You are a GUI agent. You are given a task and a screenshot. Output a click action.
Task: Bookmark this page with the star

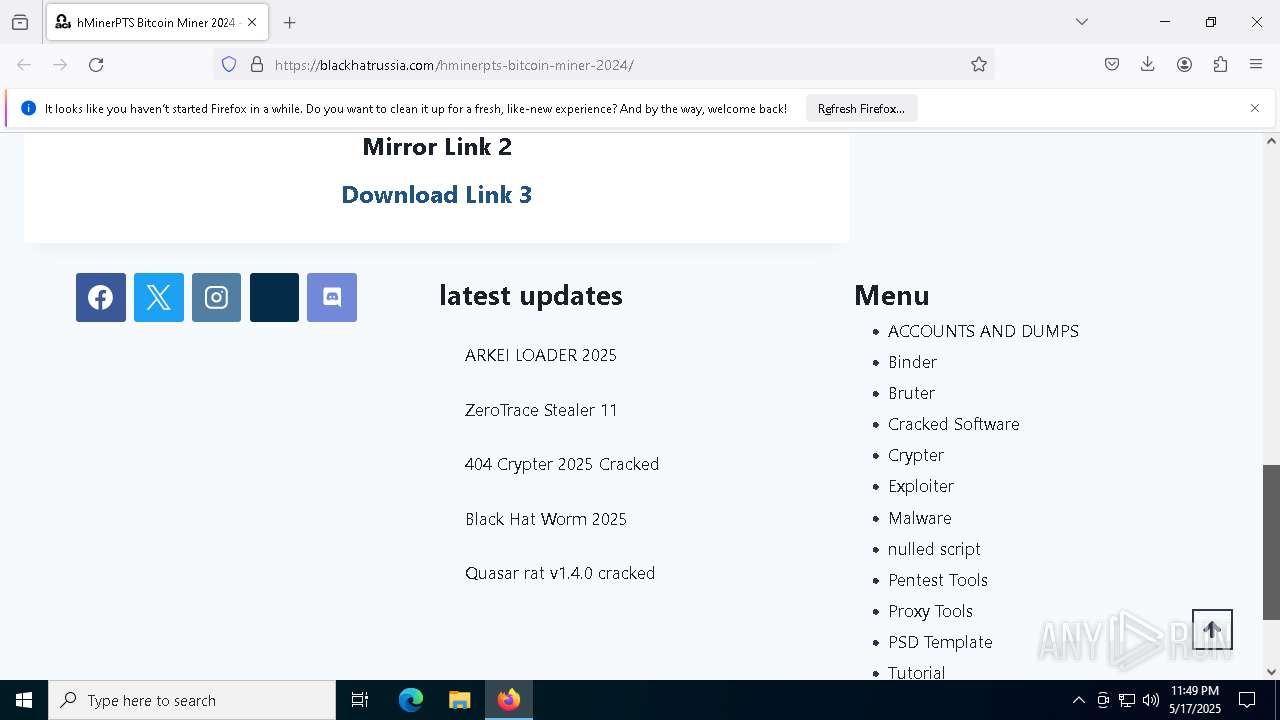(979, 65)
